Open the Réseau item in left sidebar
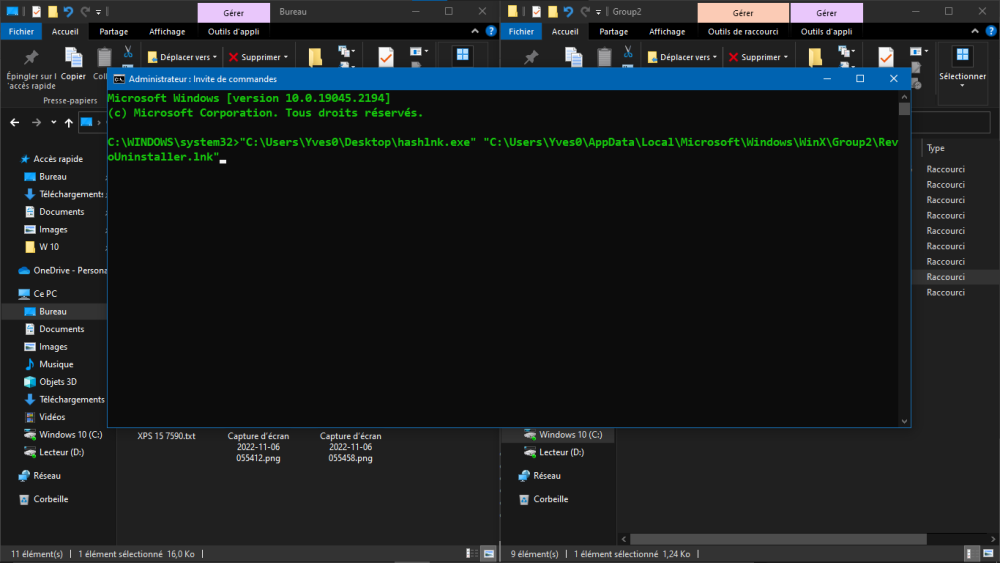The image size is (1000, 563). point(47,476)
